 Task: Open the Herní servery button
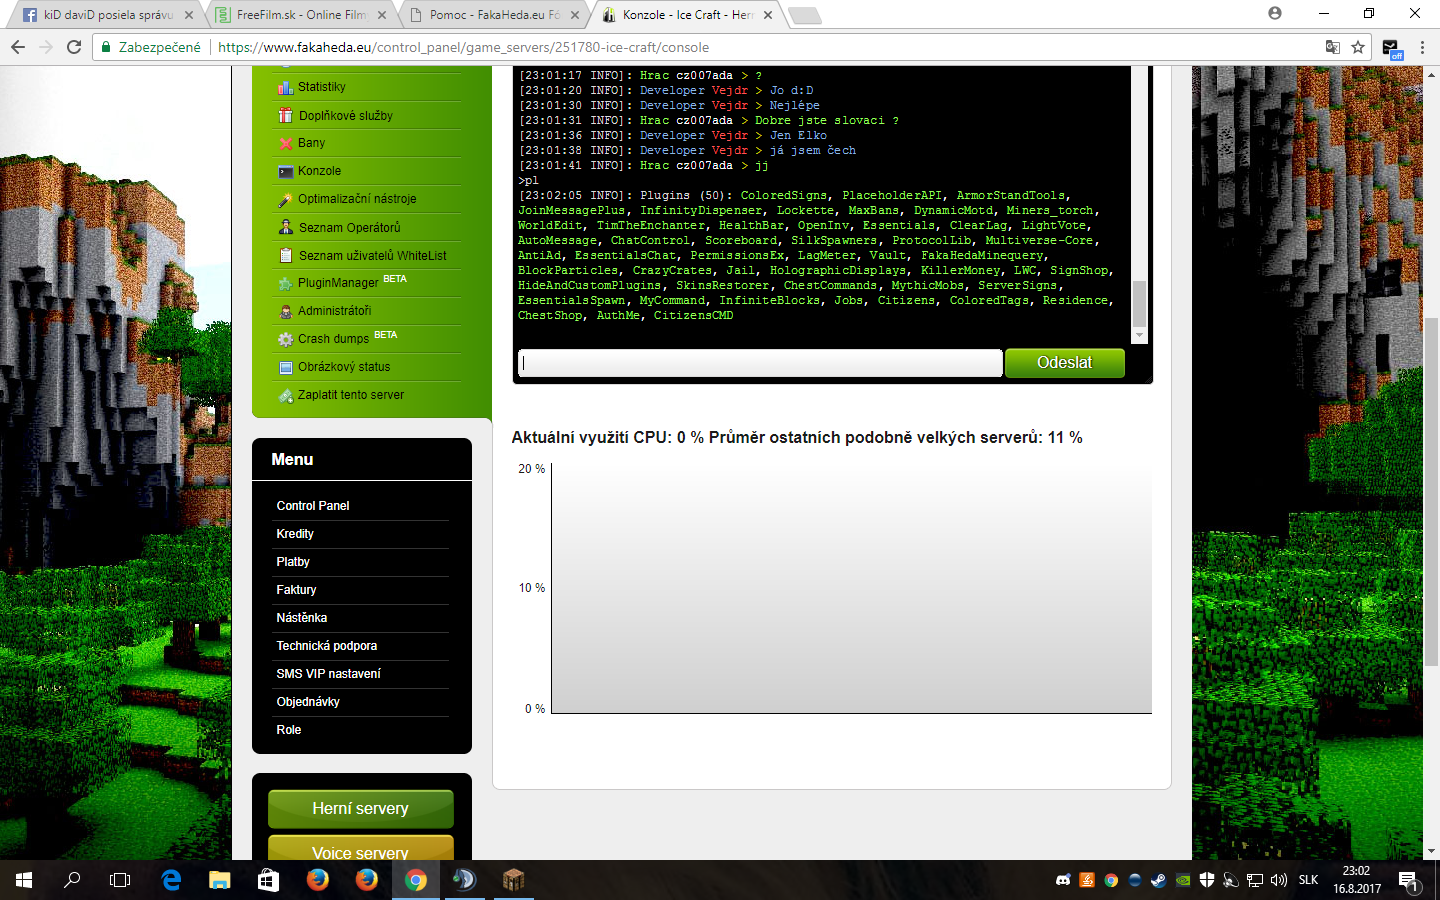pyautogui.click(x=360, y=808)
